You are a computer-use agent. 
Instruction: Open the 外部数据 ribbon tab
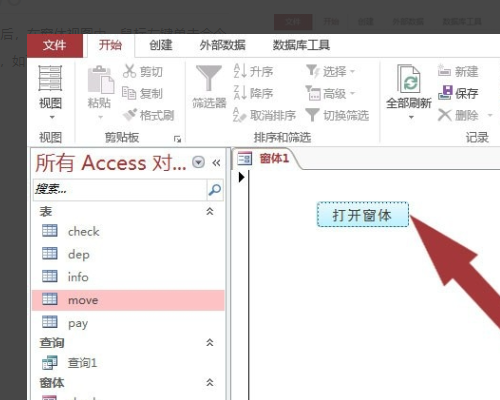(x=222, y=45)
